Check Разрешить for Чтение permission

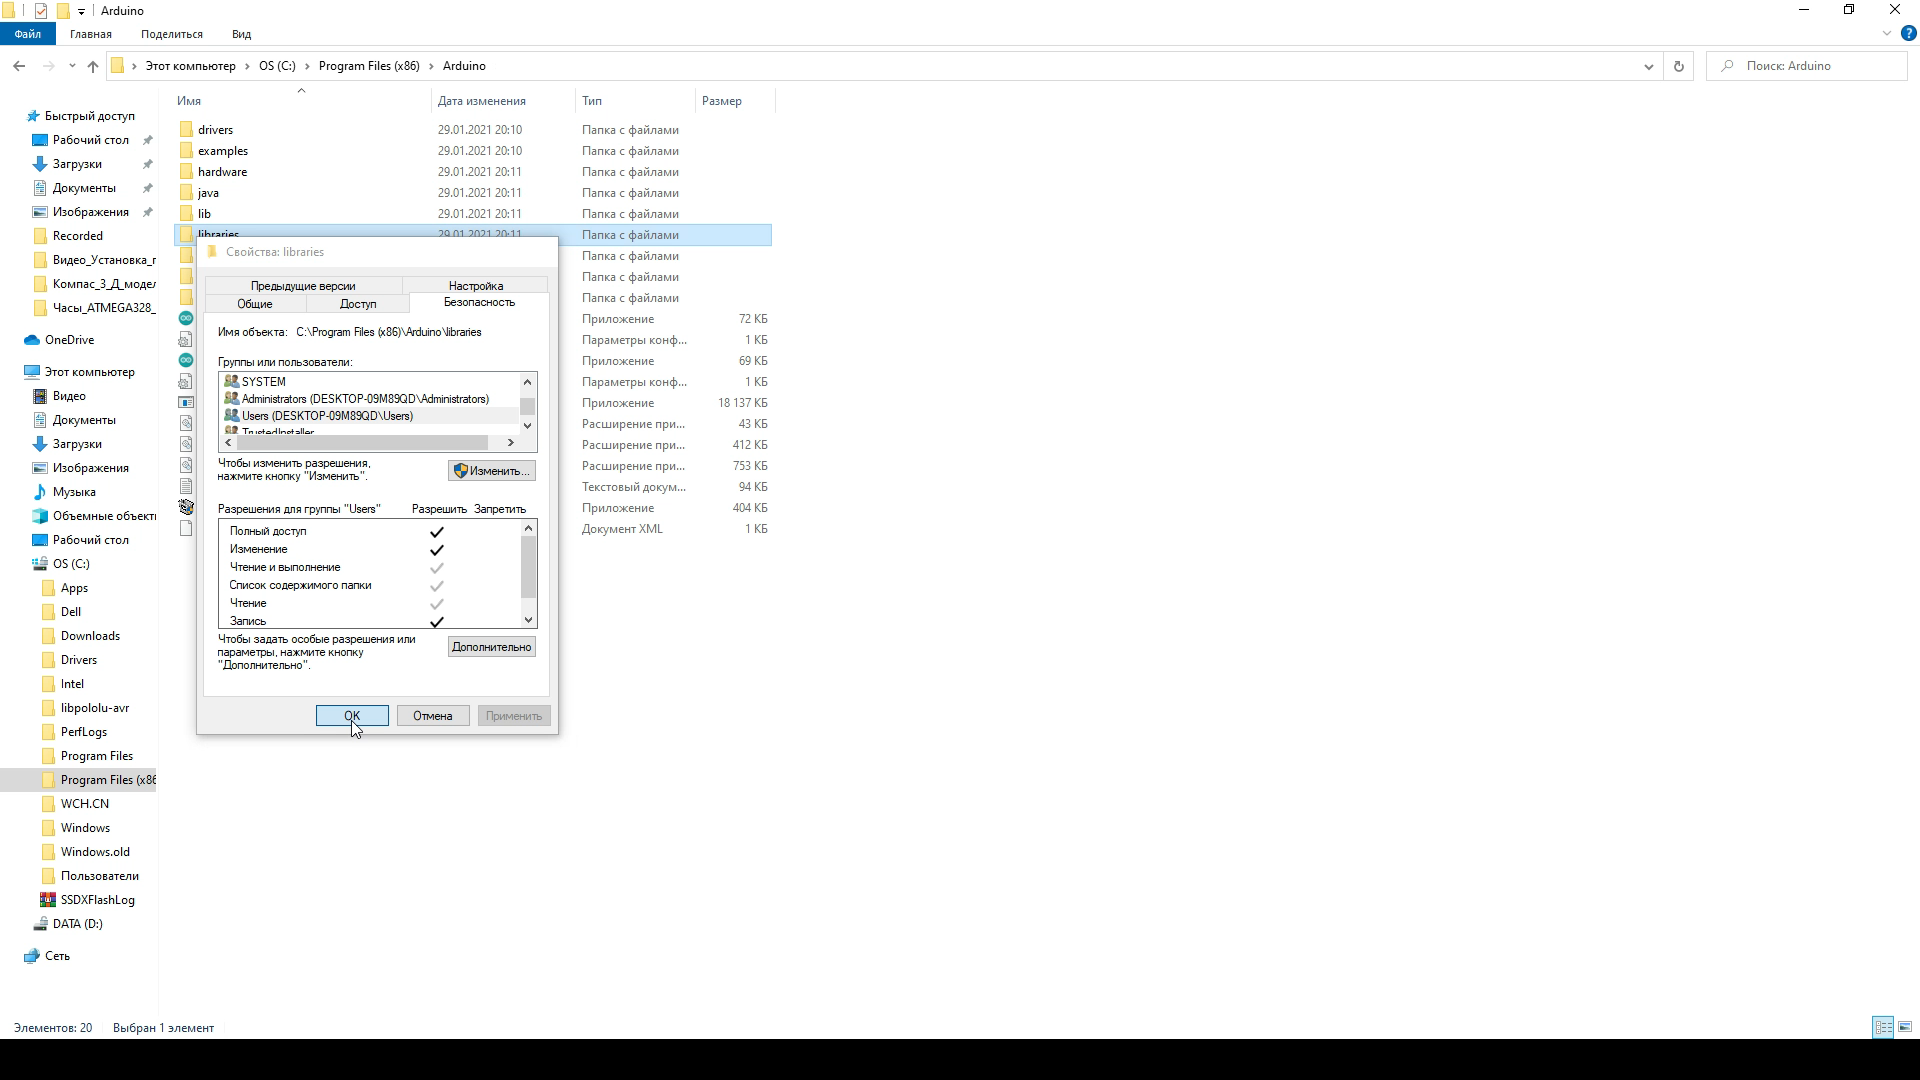436,603
